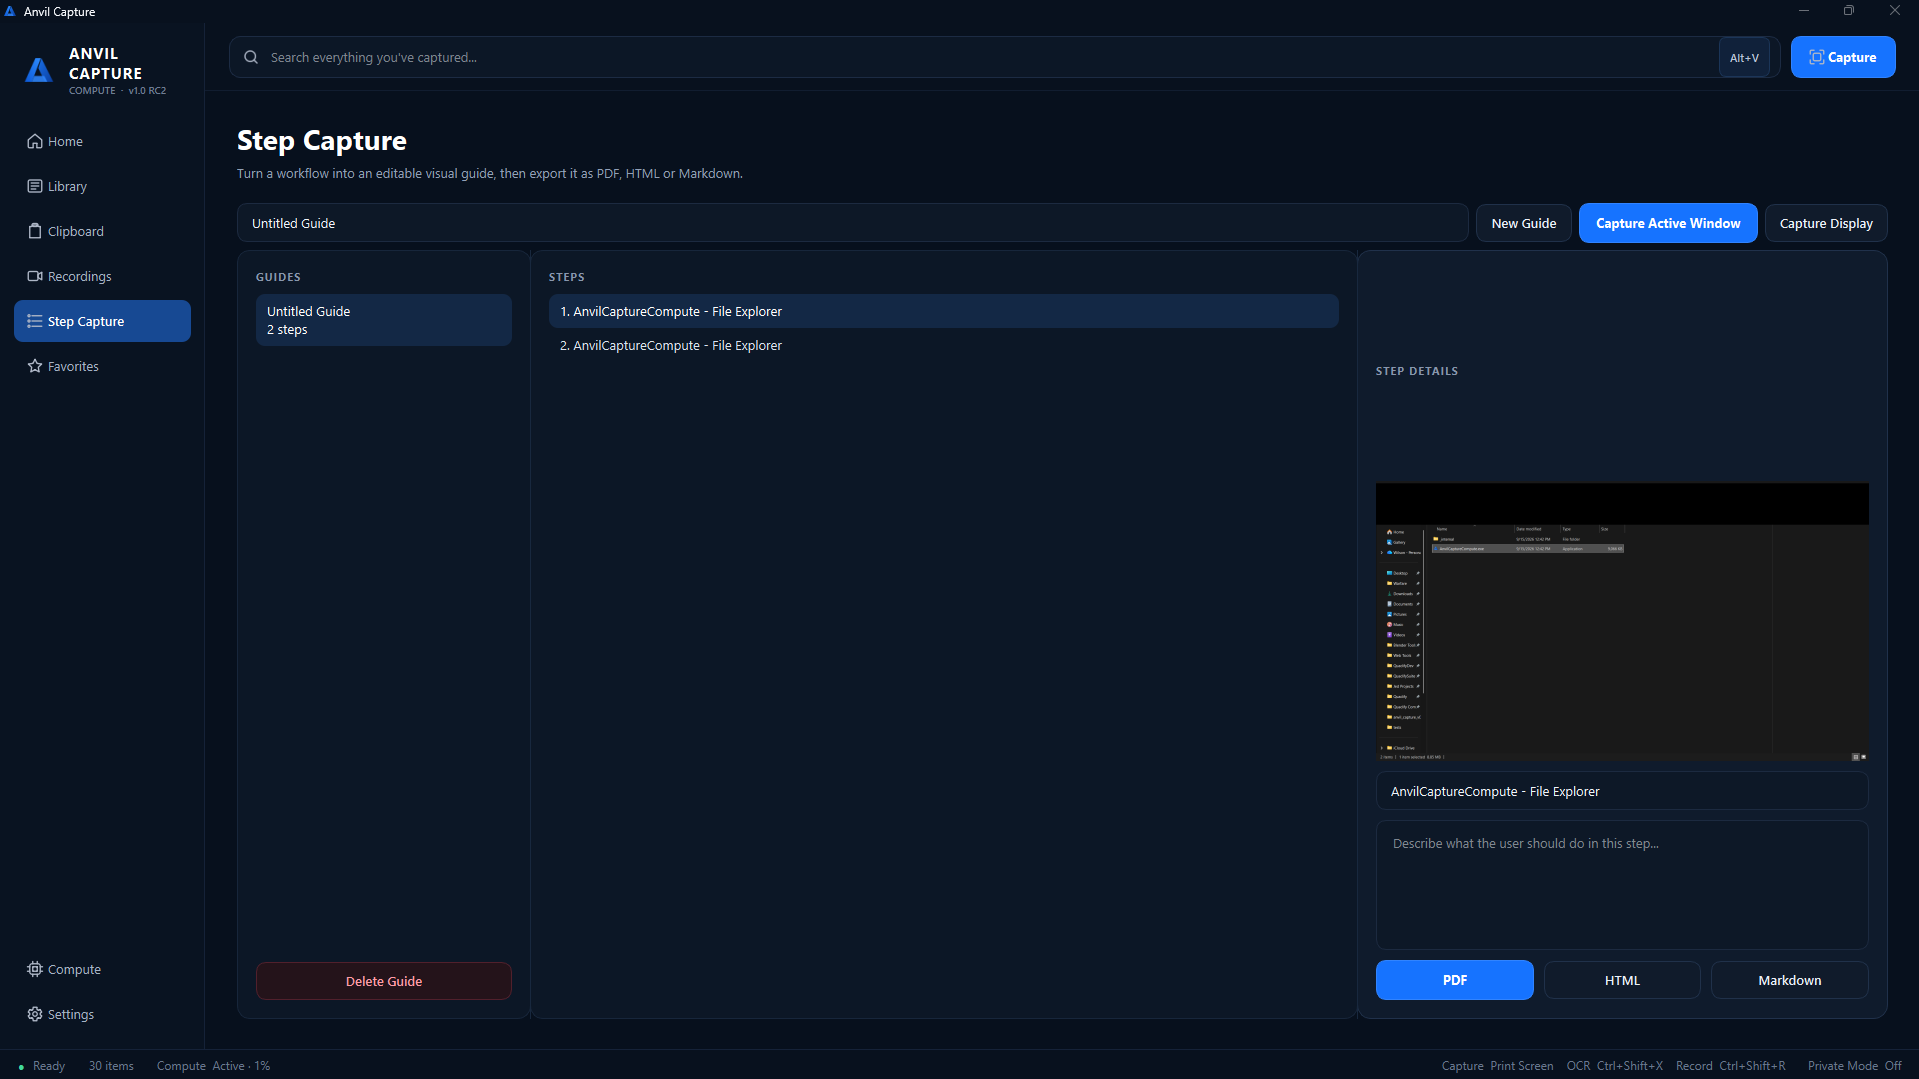Open the Compute chip icon
Screen dimensions: 1919x1079
point(35,969)
